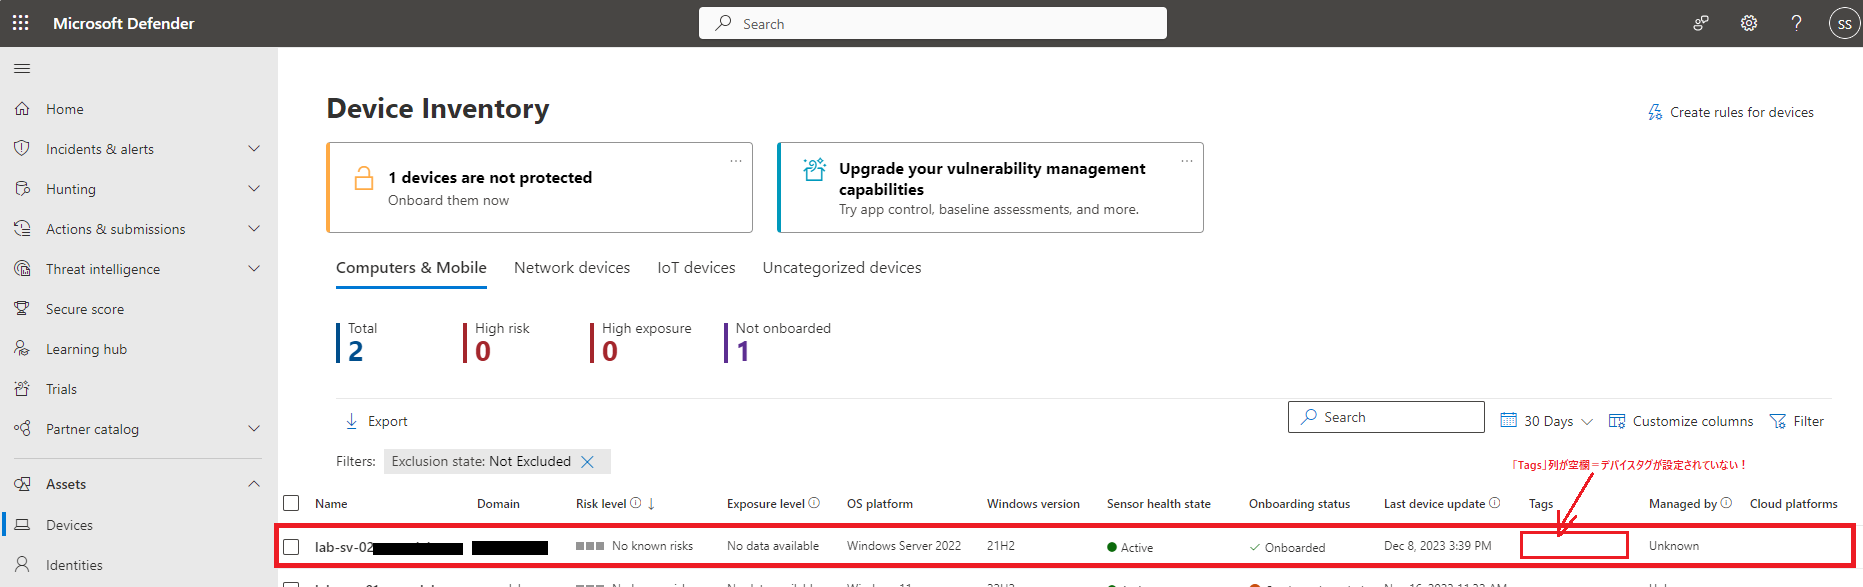This screenshot has width=1863, height=587.
Task: Open the Help question mark icon
Action: pos(1796,23)
